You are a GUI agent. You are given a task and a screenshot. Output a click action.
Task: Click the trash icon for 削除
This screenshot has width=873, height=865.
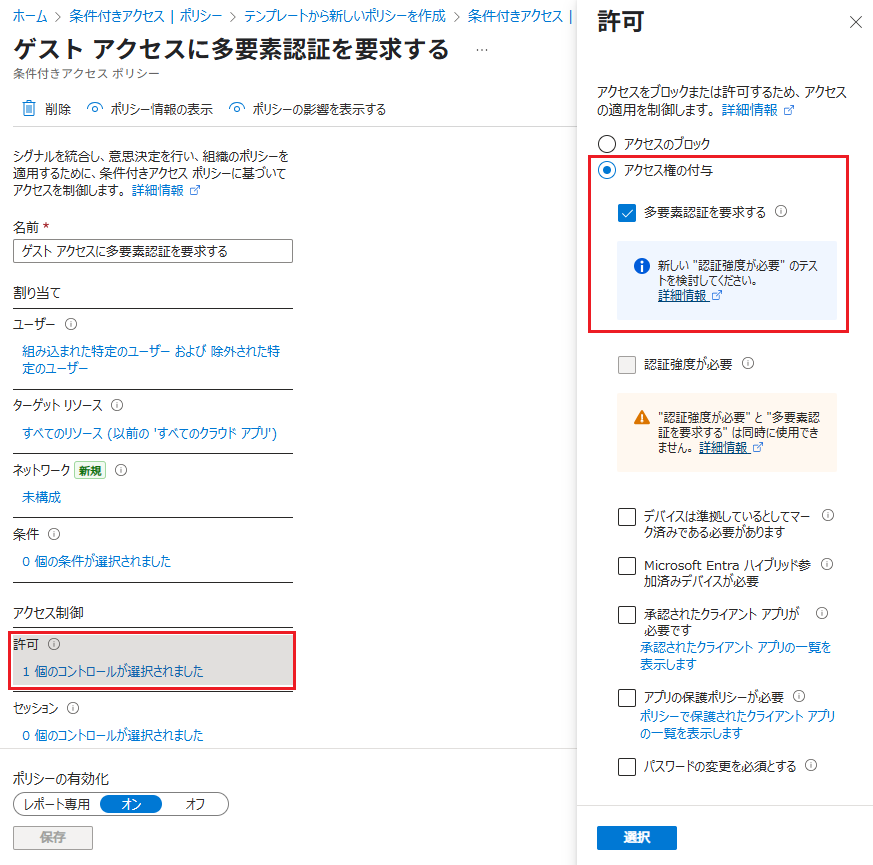(29, 109)
